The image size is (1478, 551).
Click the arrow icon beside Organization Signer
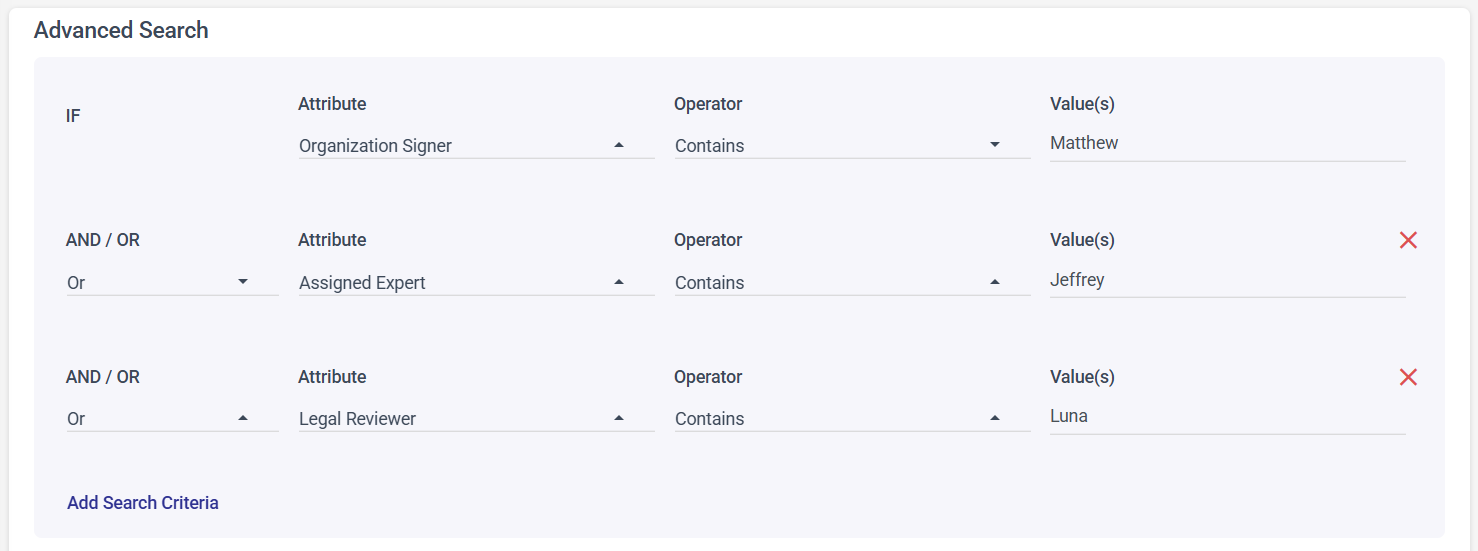click(x=619, y=145)
